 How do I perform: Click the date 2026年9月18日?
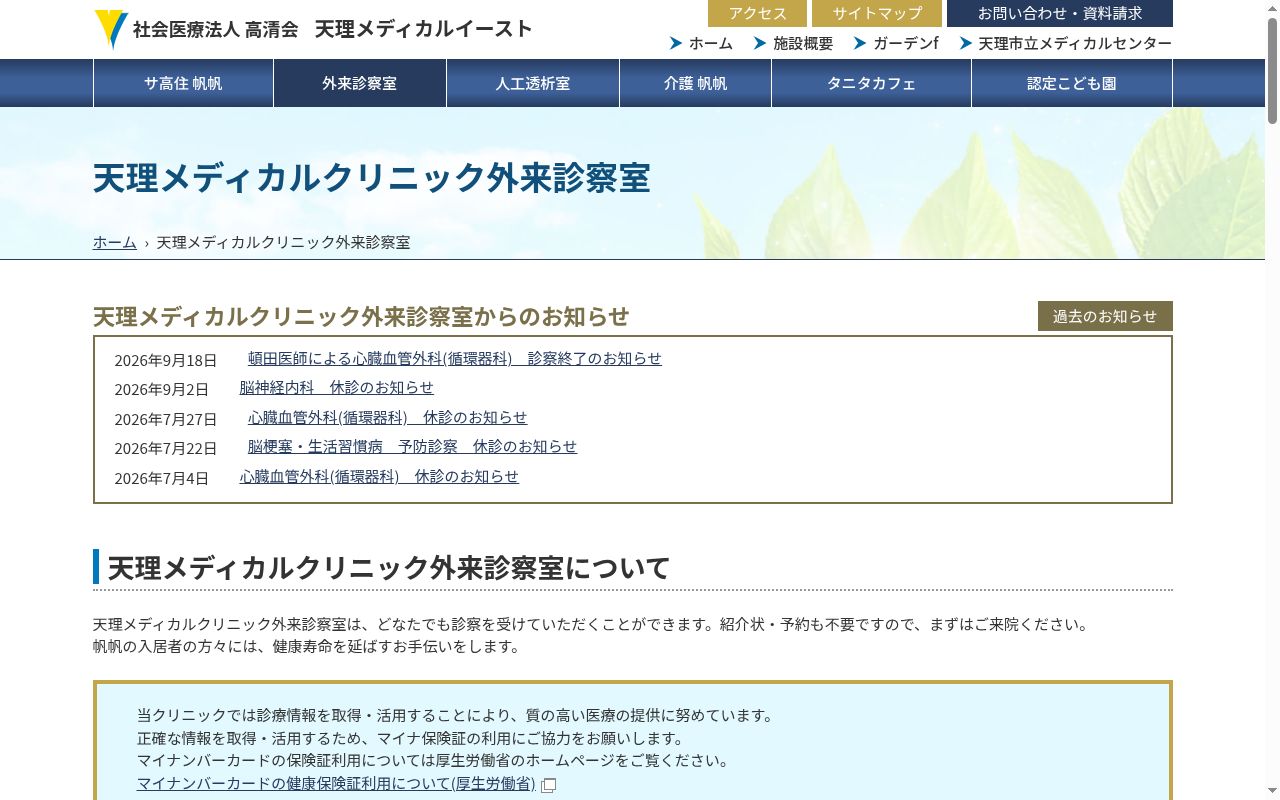[x=165, y=360]
